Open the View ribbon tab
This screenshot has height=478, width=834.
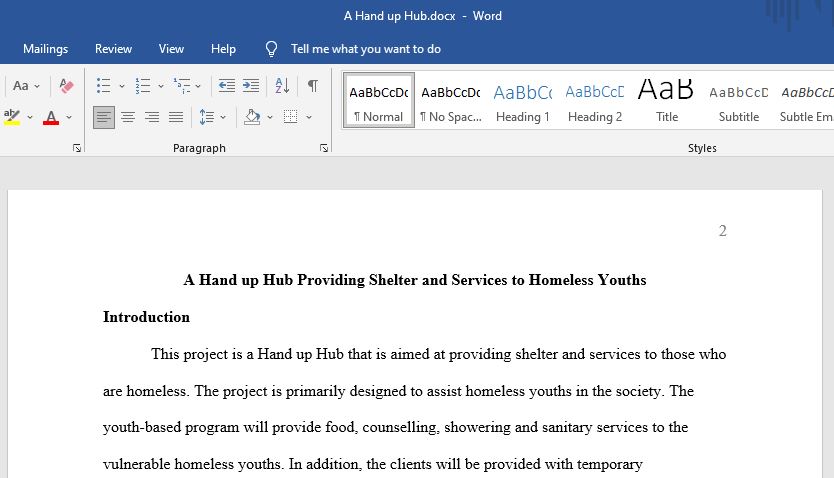[x=171, y=49]
